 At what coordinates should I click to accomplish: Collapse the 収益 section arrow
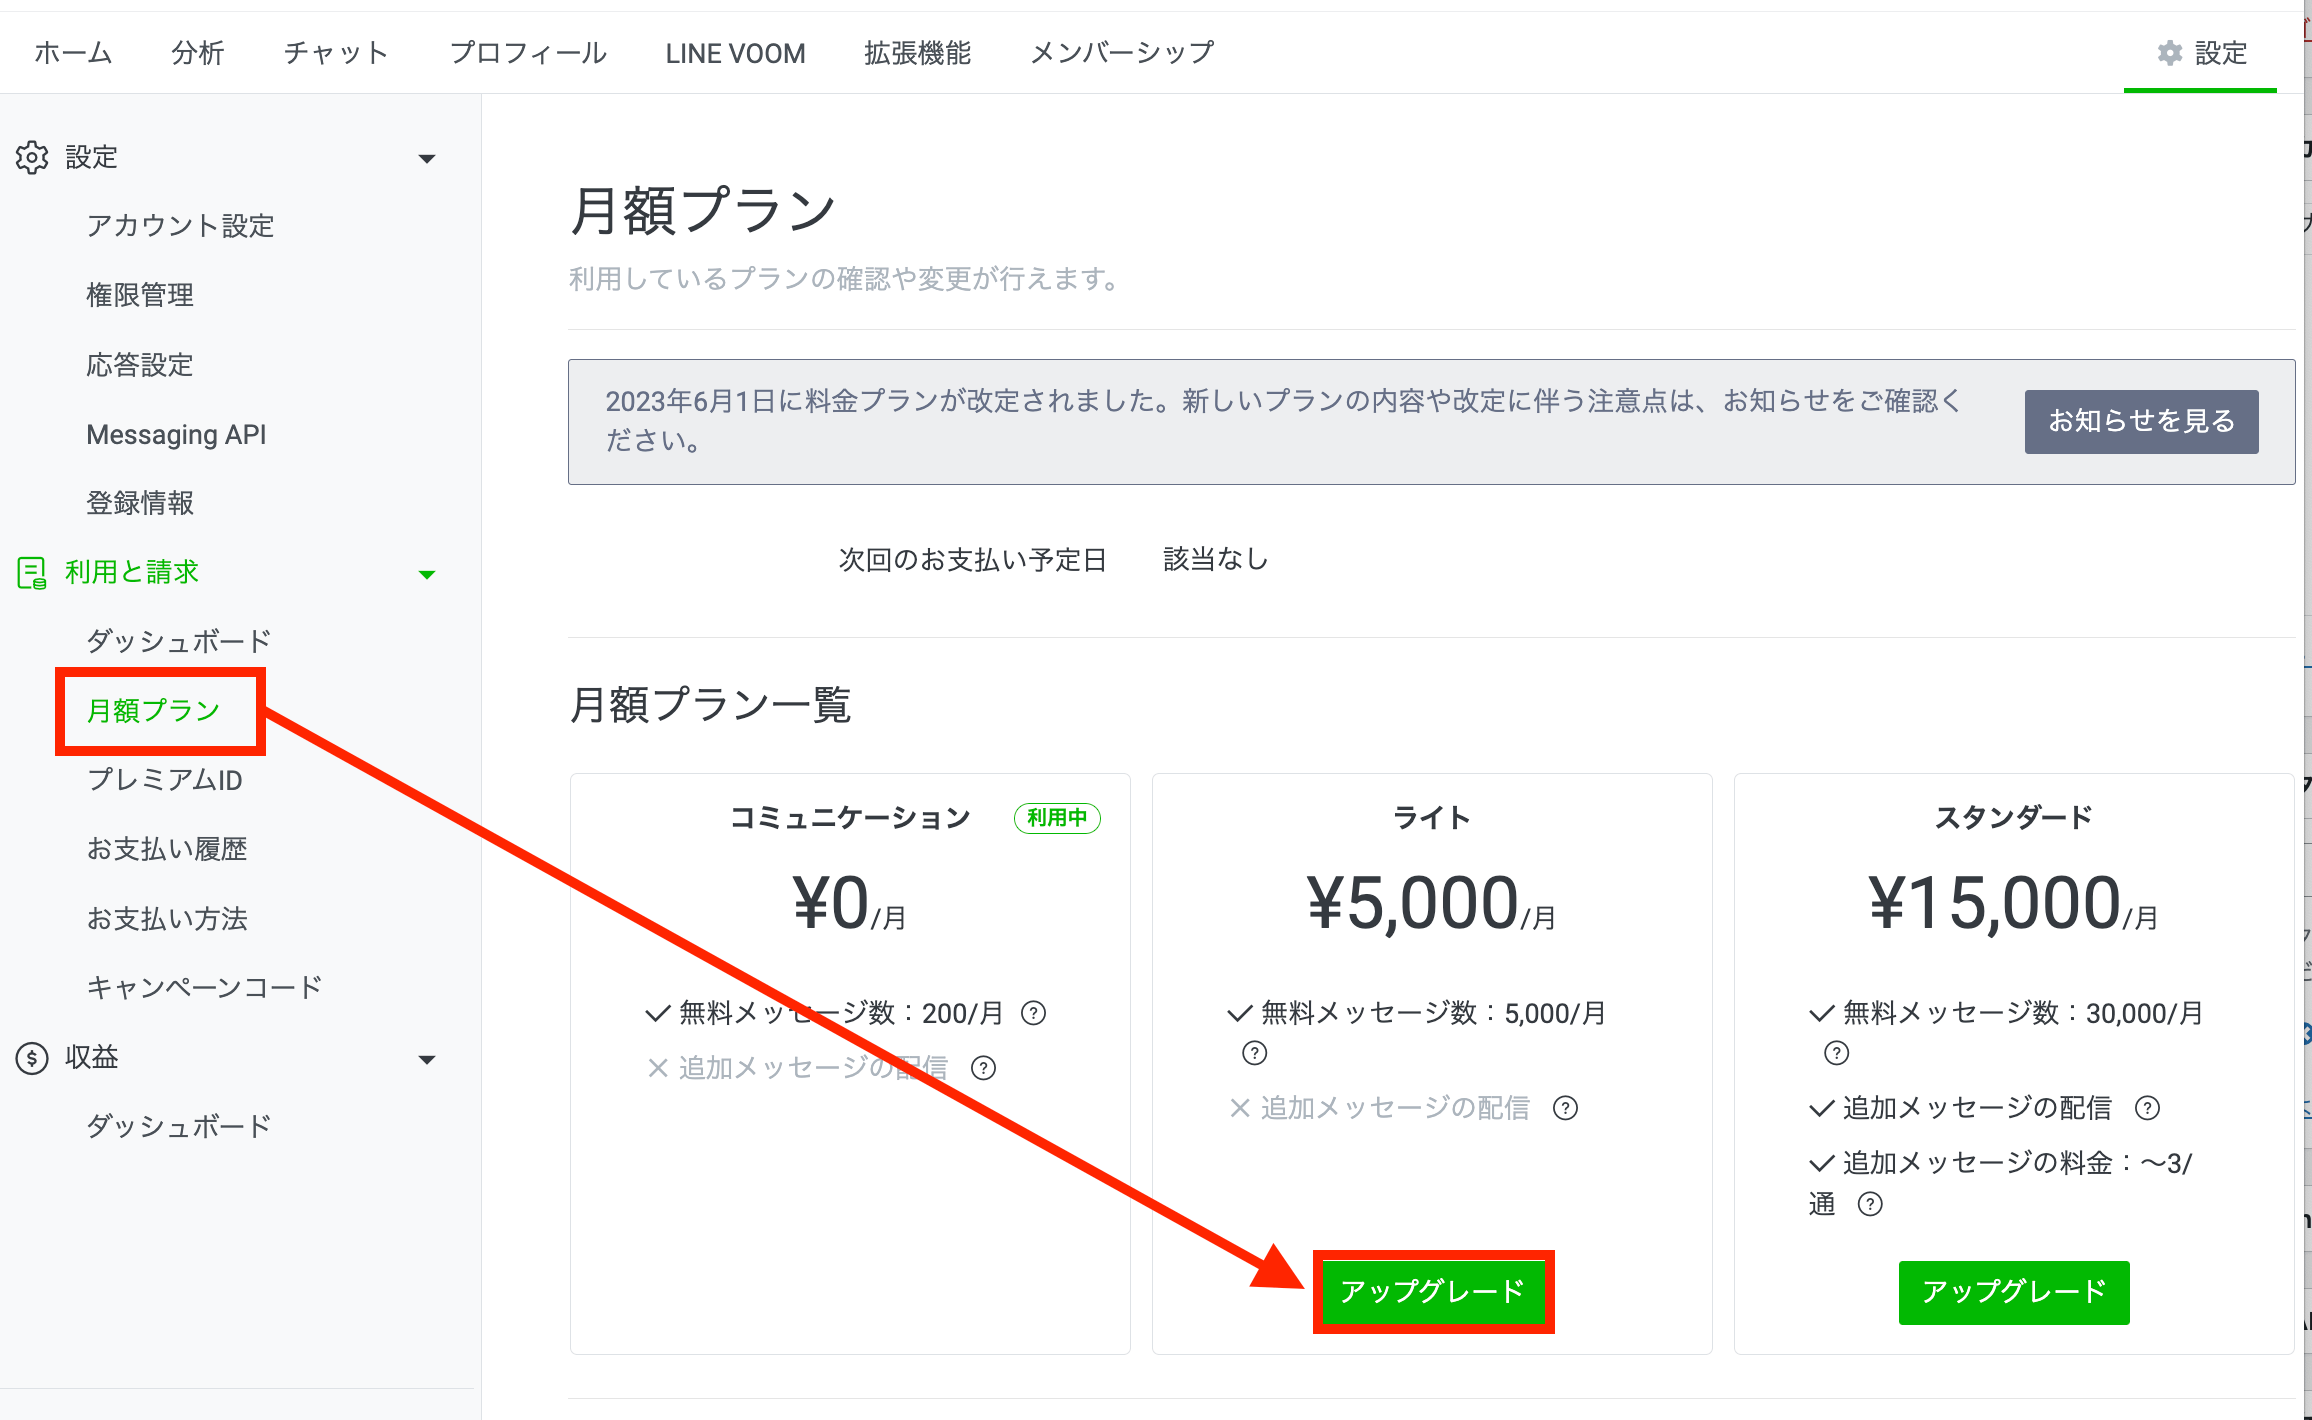pos(427,1059)
